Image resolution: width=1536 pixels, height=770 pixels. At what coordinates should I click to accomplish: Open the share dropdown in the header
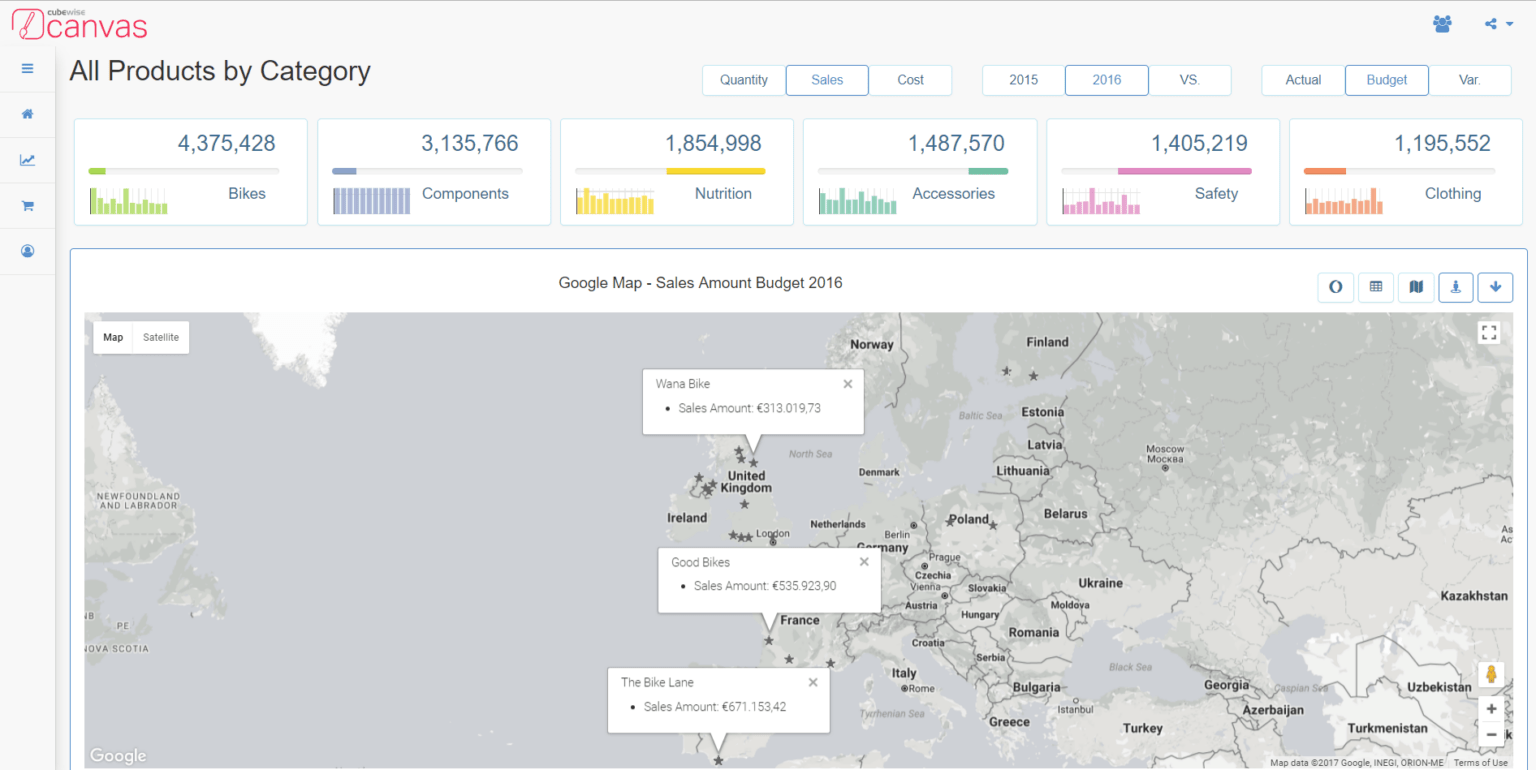click(x=1497, y=24)
